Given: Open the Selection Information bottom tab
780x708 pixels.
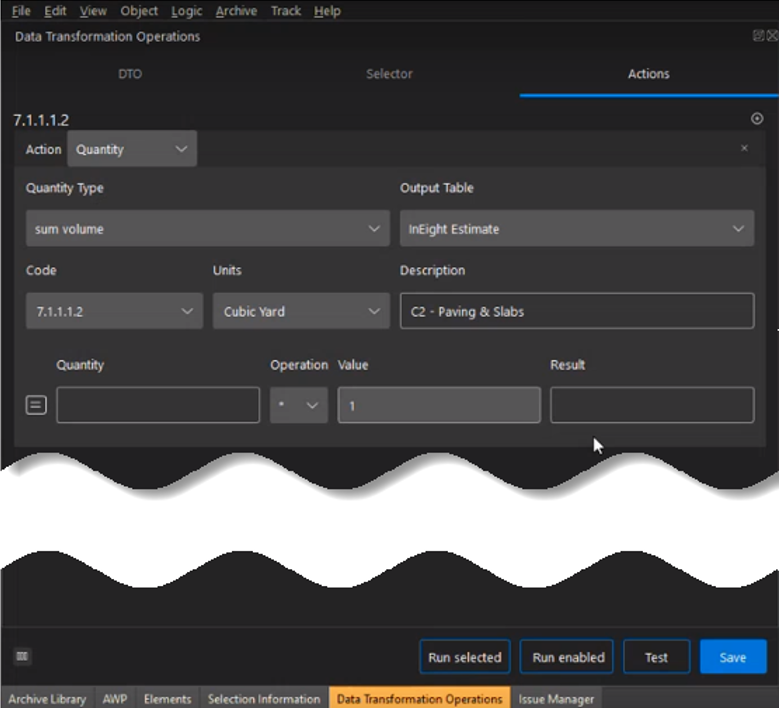Looking at the screenshot, I should 264,699.
